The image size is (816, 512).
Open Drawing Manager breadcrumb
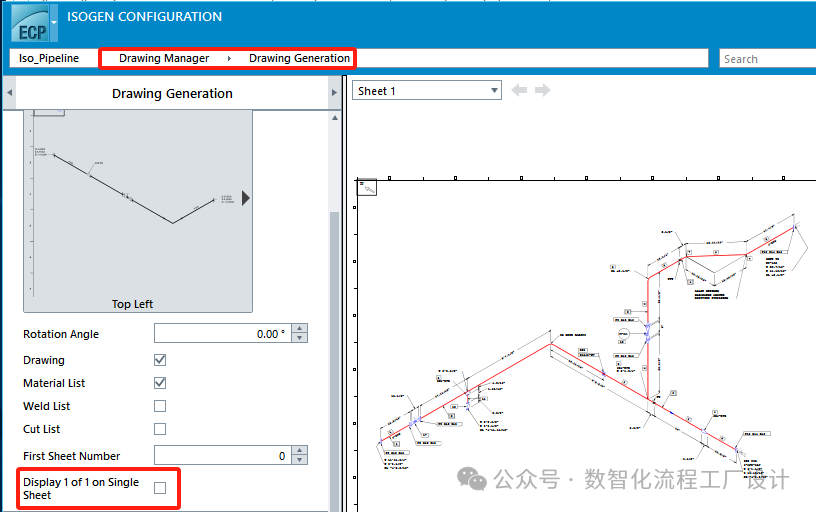tap(164, 58)
